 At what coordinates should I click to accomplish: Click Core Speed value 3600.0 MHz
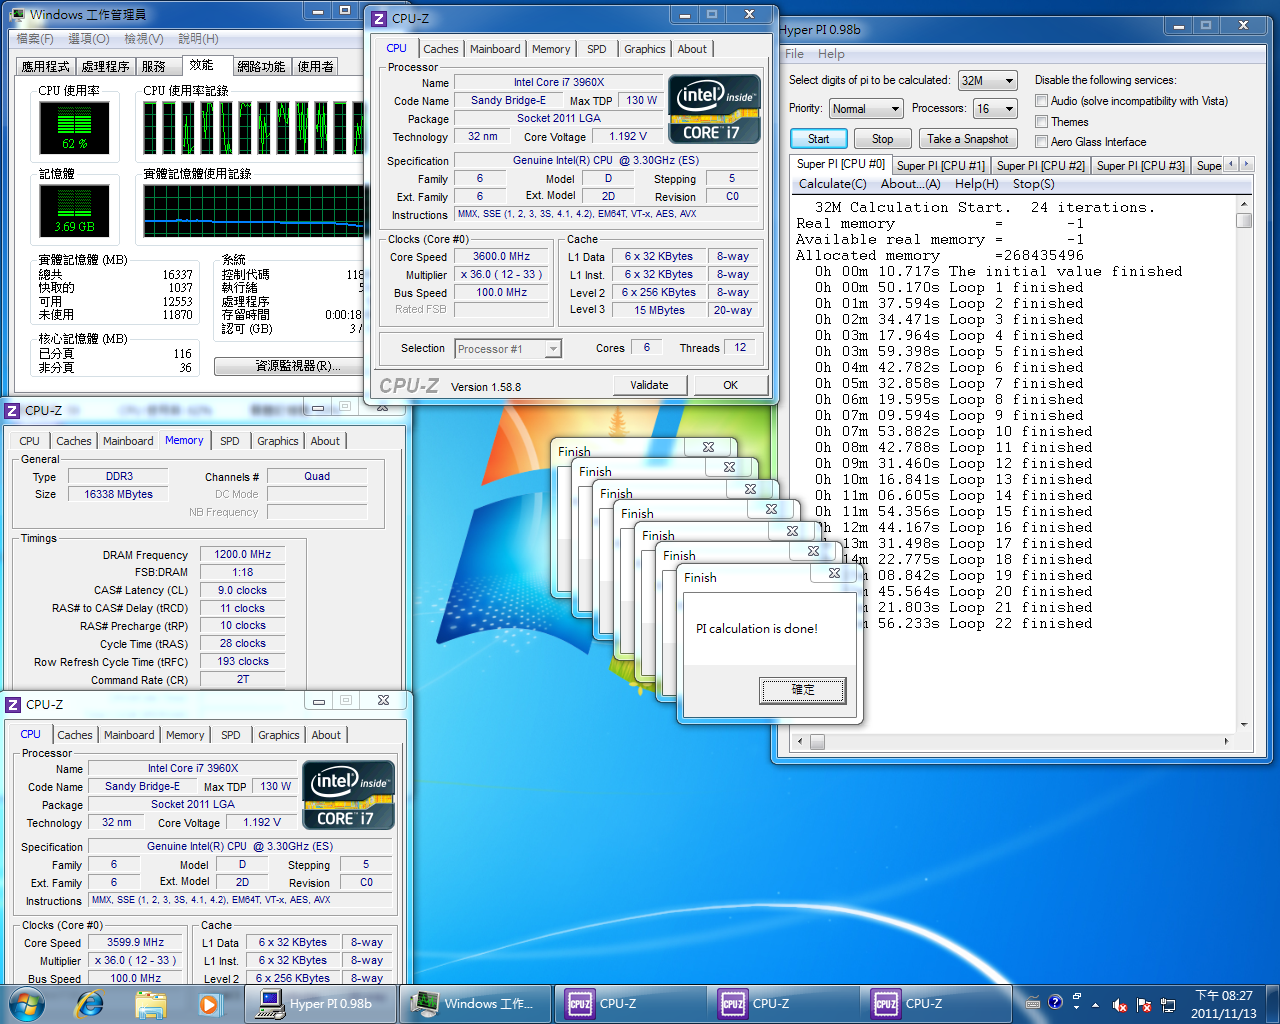click(x=502, y=257)
